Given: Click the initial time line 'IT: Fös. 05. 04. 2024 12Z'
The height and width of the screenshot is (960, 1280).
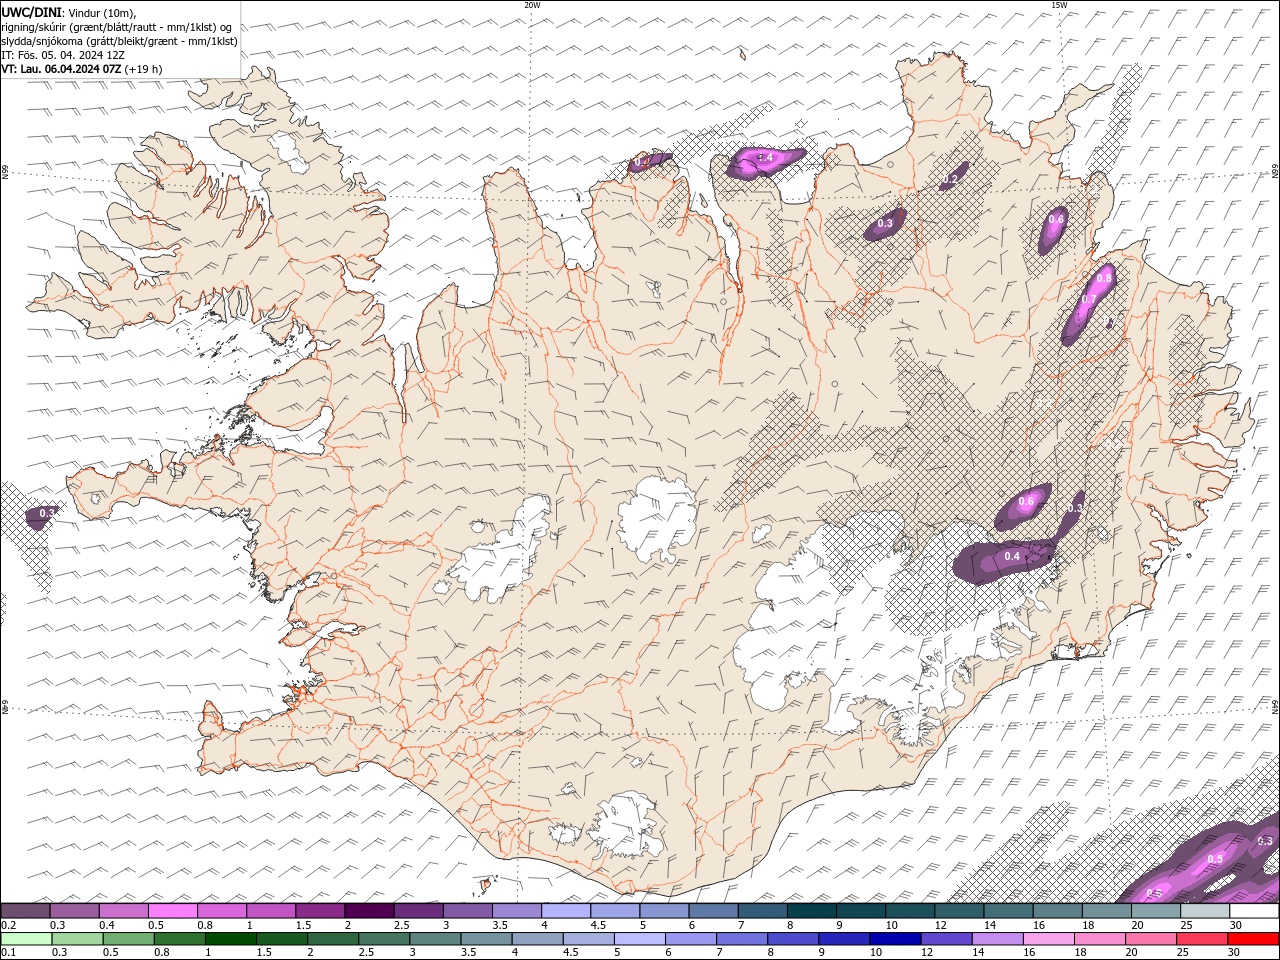Looking at the screenshot, I should [63, 55].
